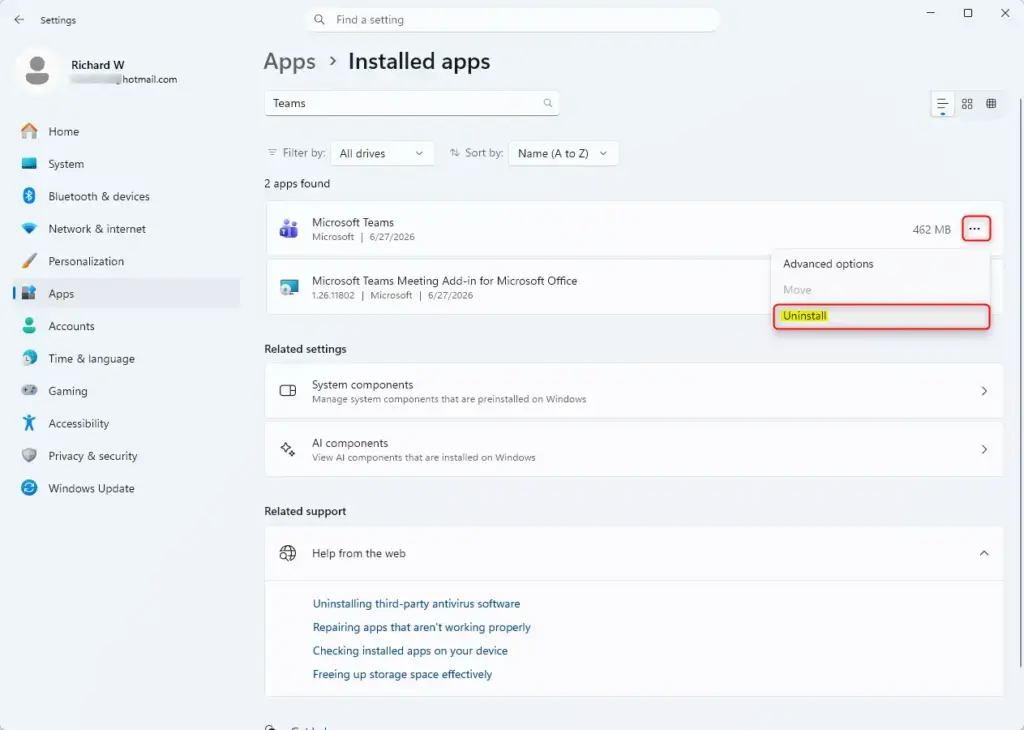Click the Teams app search field
The width and height of the screenshot is (1024, 730).
[x=411, y=103]
